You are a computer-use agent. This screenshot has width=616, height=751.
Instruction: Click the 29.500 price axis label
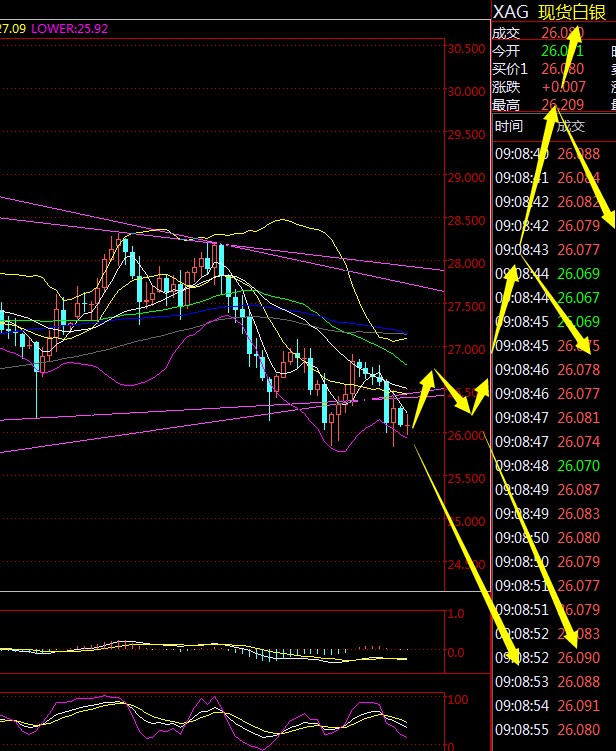[x=466, y=135]
